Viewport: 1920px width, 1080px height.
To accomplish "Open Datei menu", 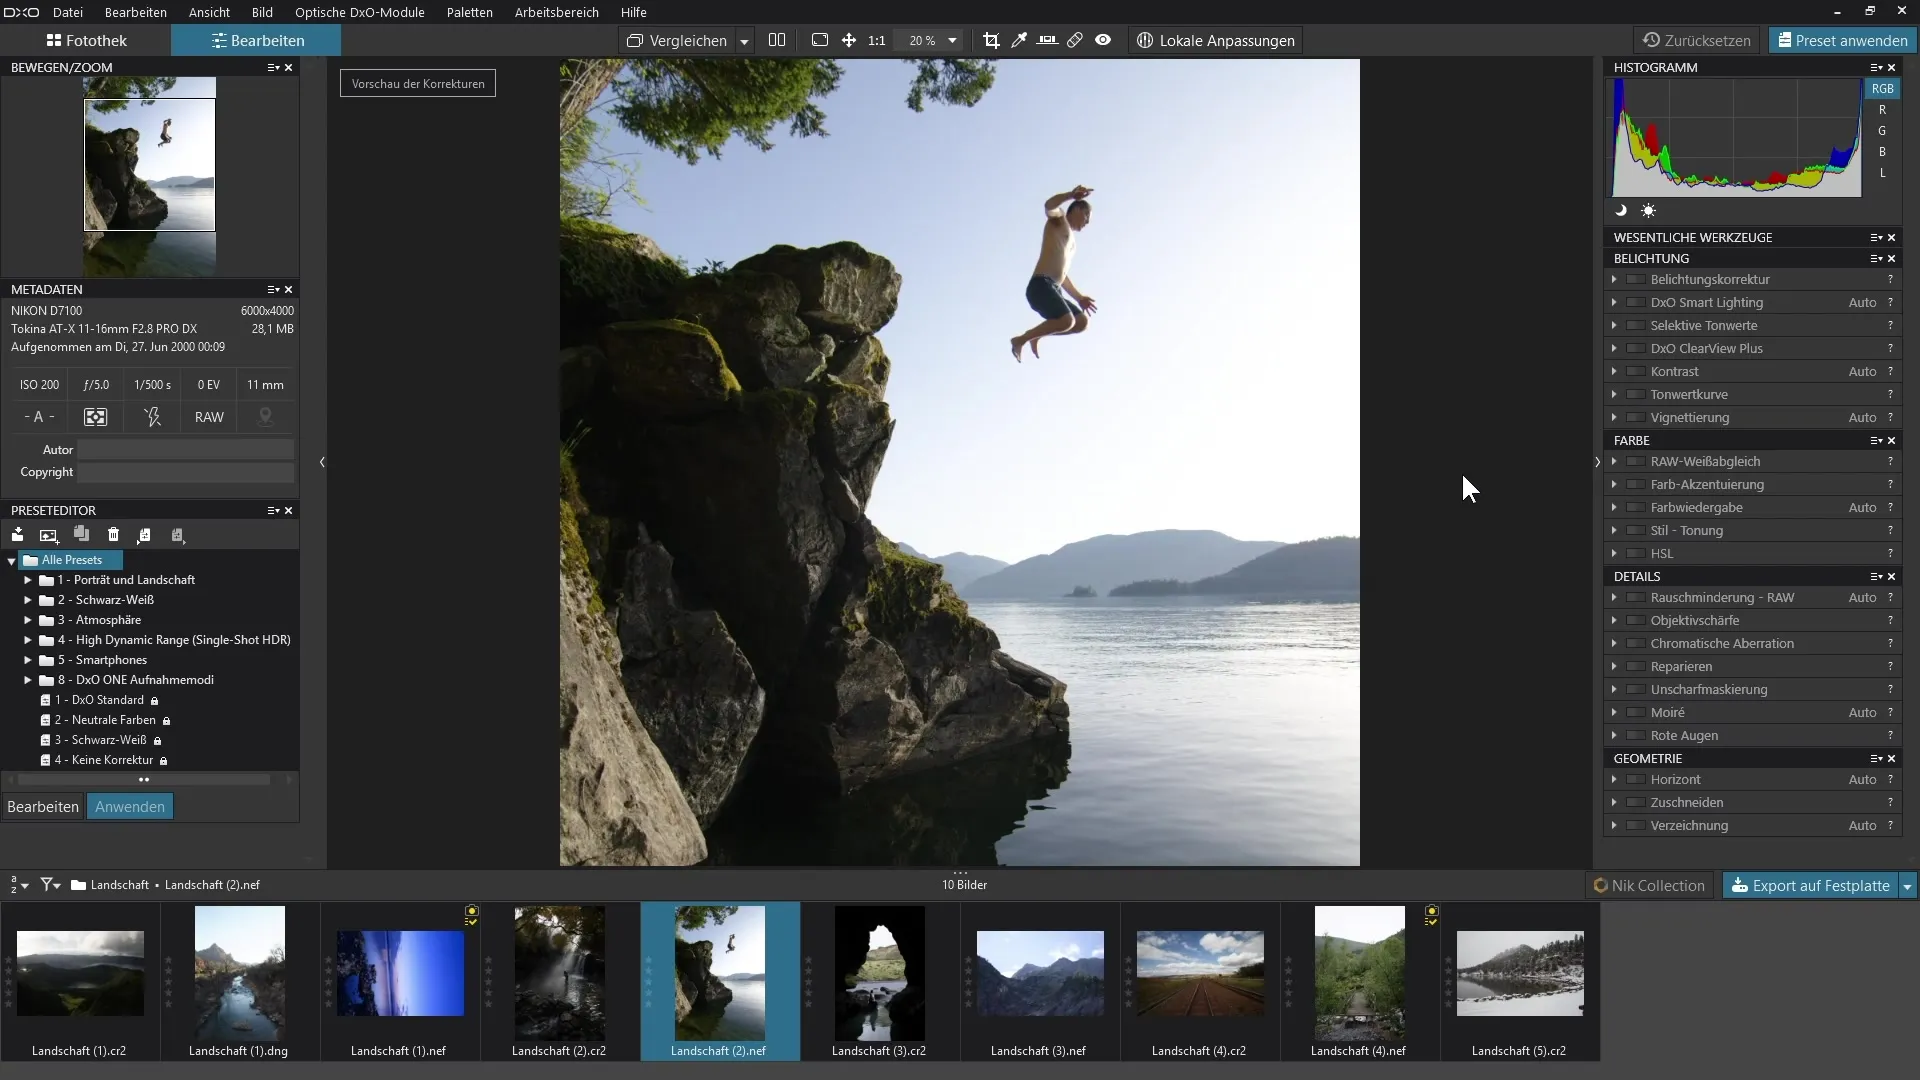I will [68, 12].
